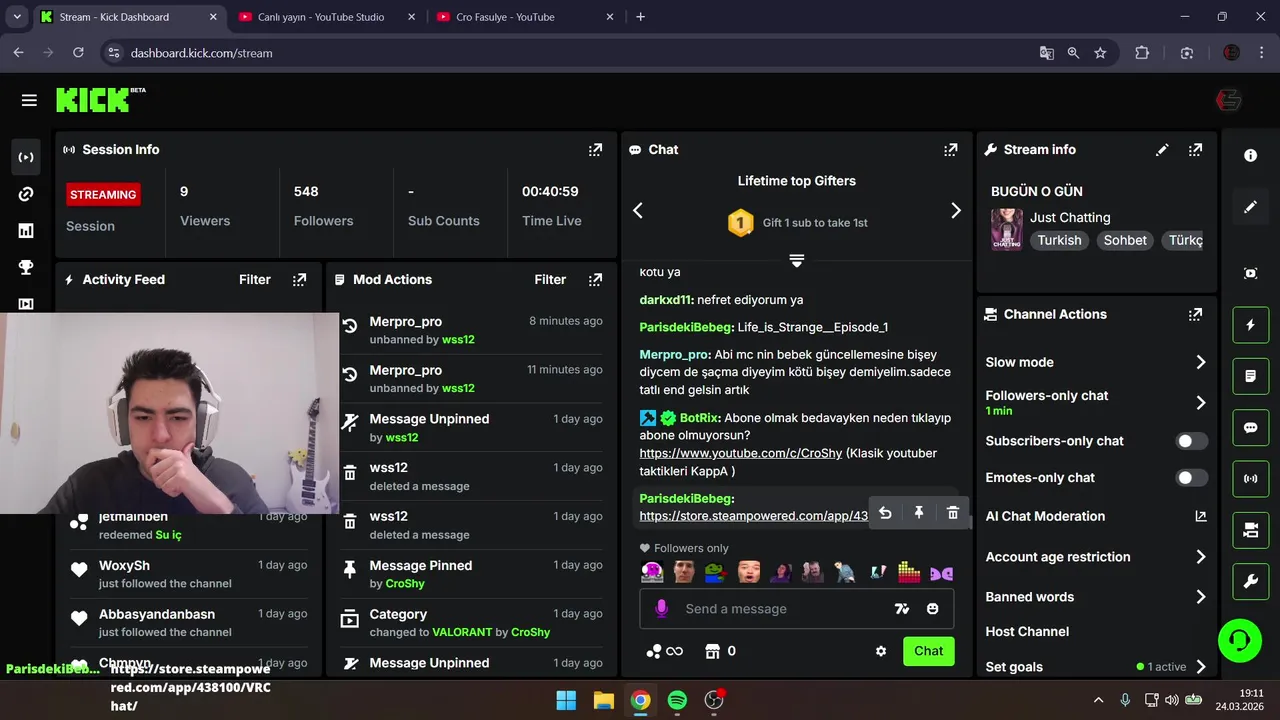Expand Followers-only chat options
The height and width of the screenshot is (720, 1280).
(1201, 403)
